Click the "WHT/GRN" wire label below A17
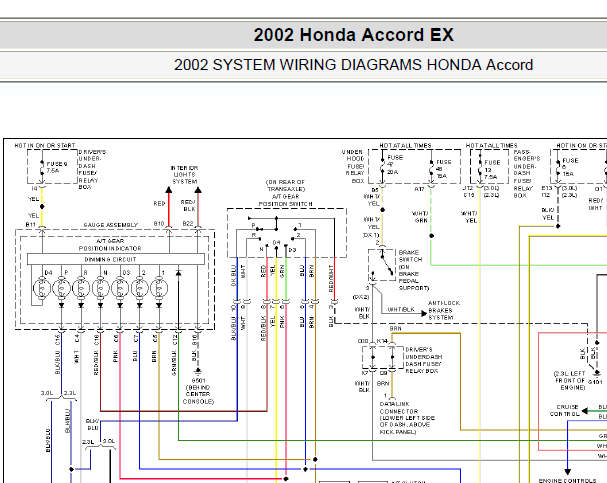 pyautogui.click(x=420, y=217)
